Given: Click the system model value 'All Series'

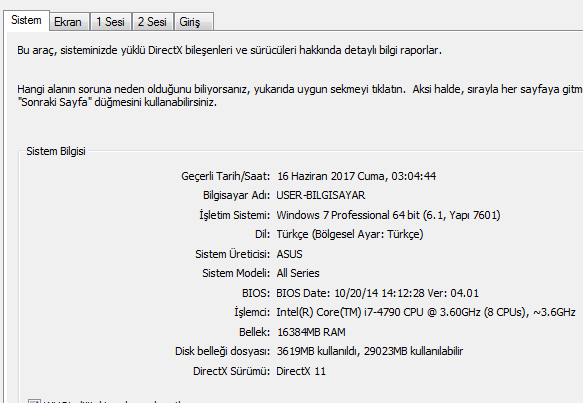Looking at the screenshot, I should point(298,273).
